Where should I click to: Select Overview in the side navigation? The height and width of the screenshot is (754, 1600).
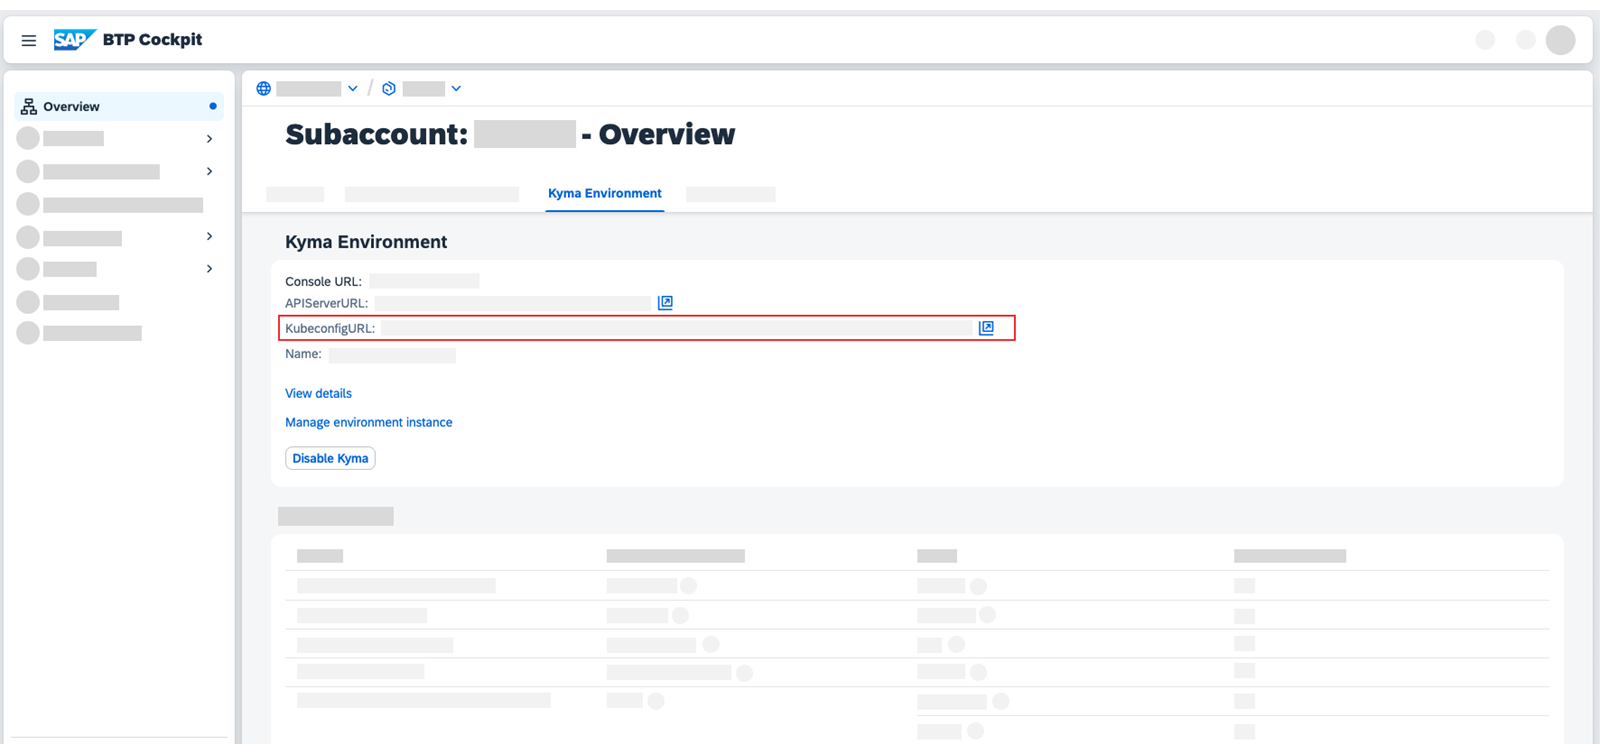coord(119,107)
